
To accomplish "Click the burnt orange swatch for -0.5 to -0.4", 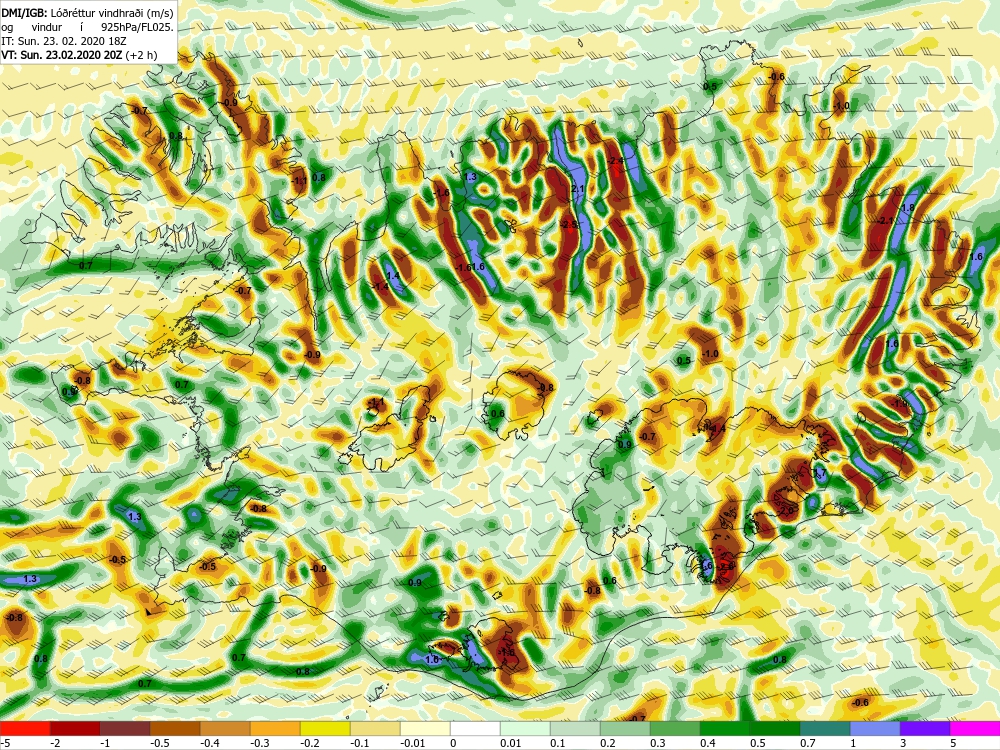I will click(x=175, y=729).
